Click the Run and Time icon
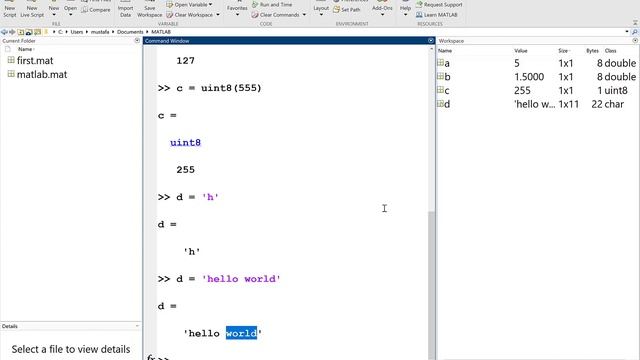The width and height of the screenshot is (640, 360). (255, 5)
